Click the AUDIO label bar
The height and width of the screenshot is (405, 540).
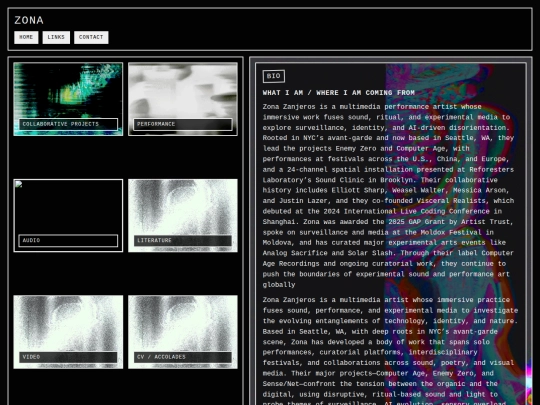pyautogui.click(x=68, y=240)
